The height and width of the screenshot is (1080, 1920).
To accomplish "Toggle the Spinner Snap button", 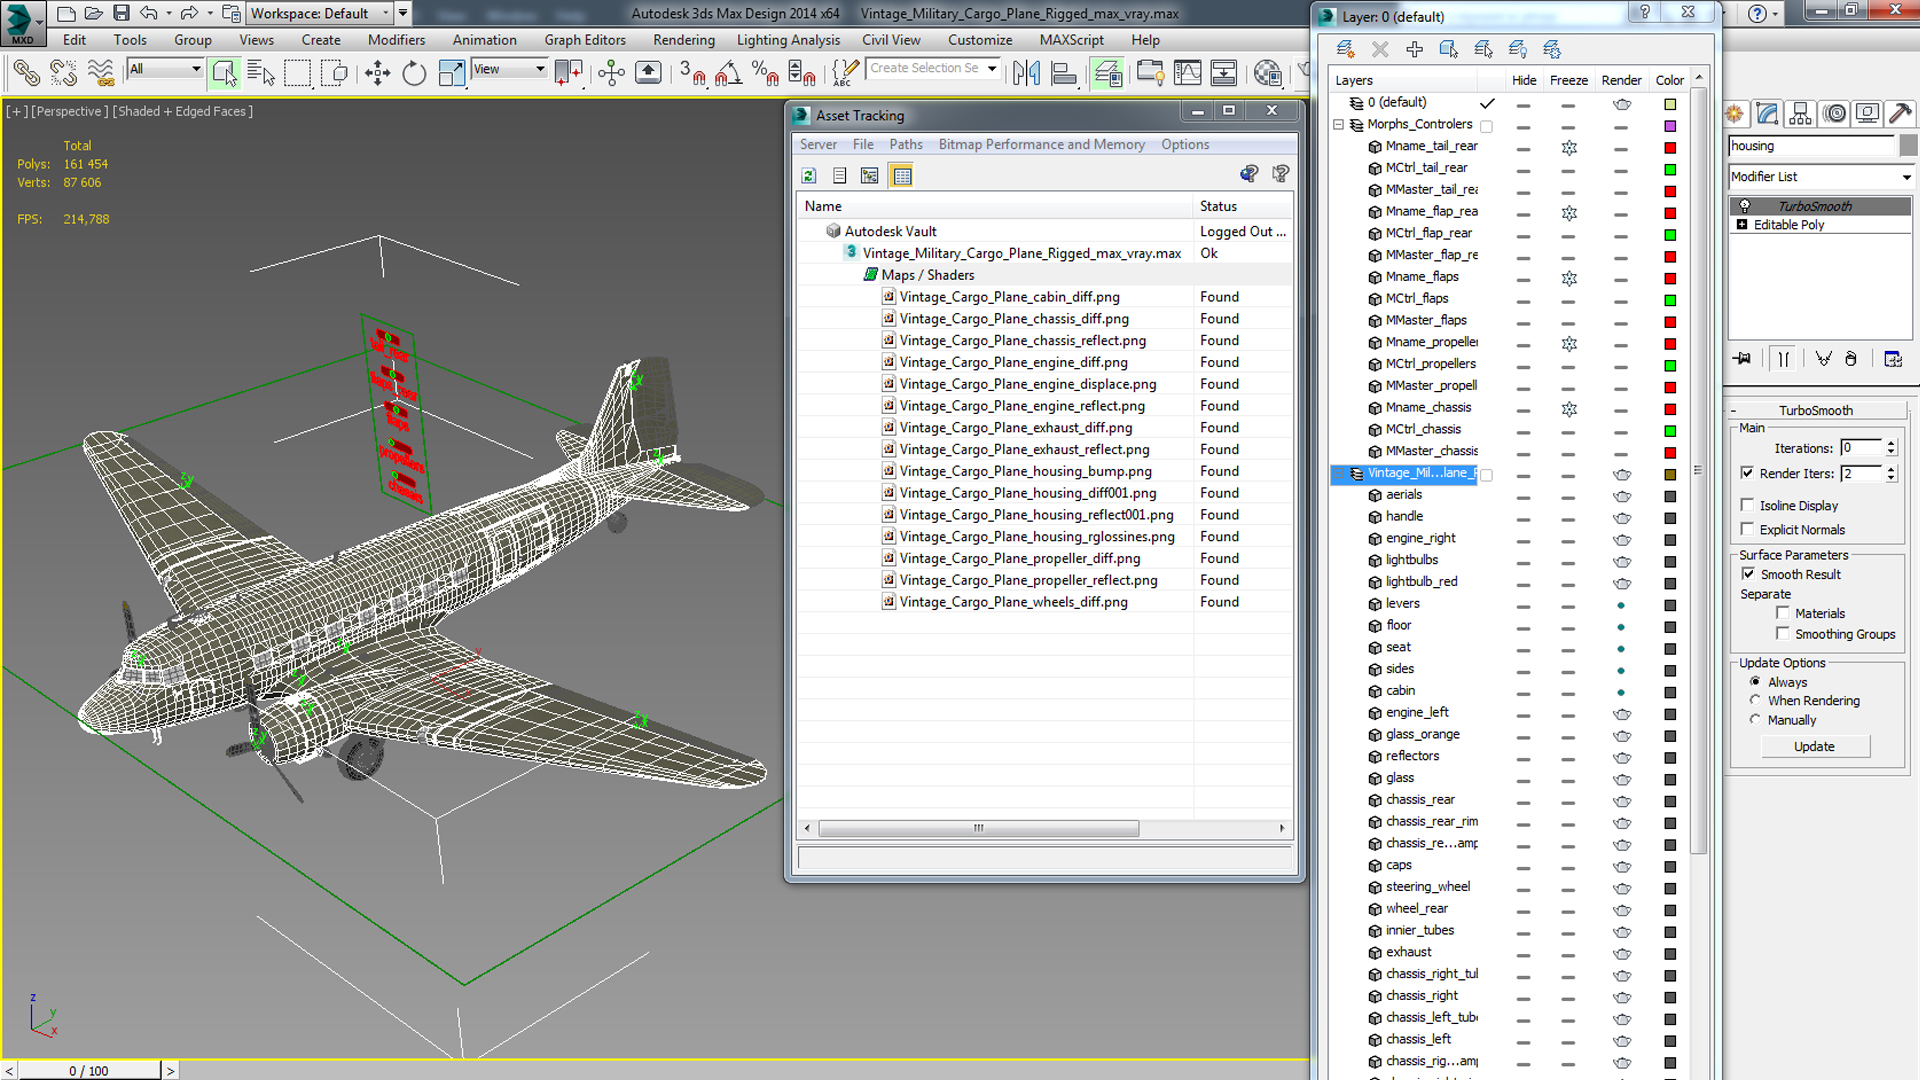I will [x=801, y=73].
